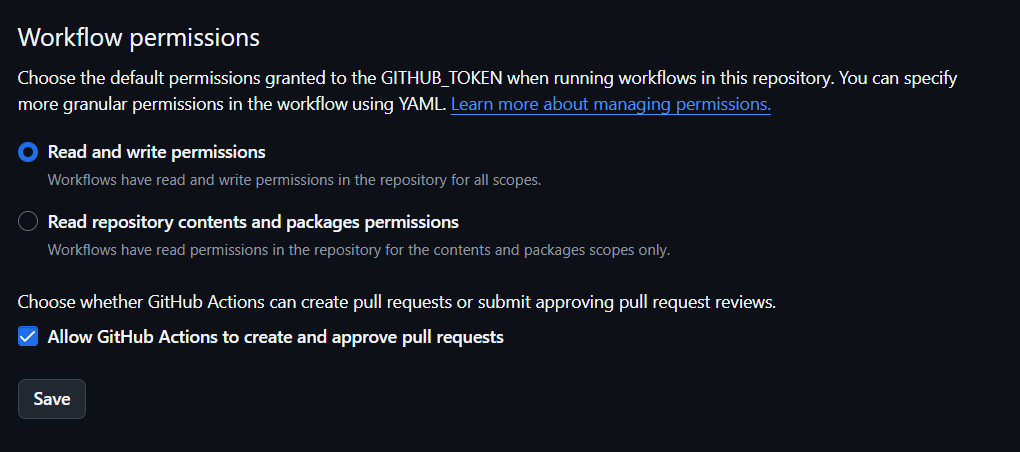The width and height of the screenshot is (1020, 452).
Task: Click the white checkmark in the blue checkbox
Action: click(28, 337)
